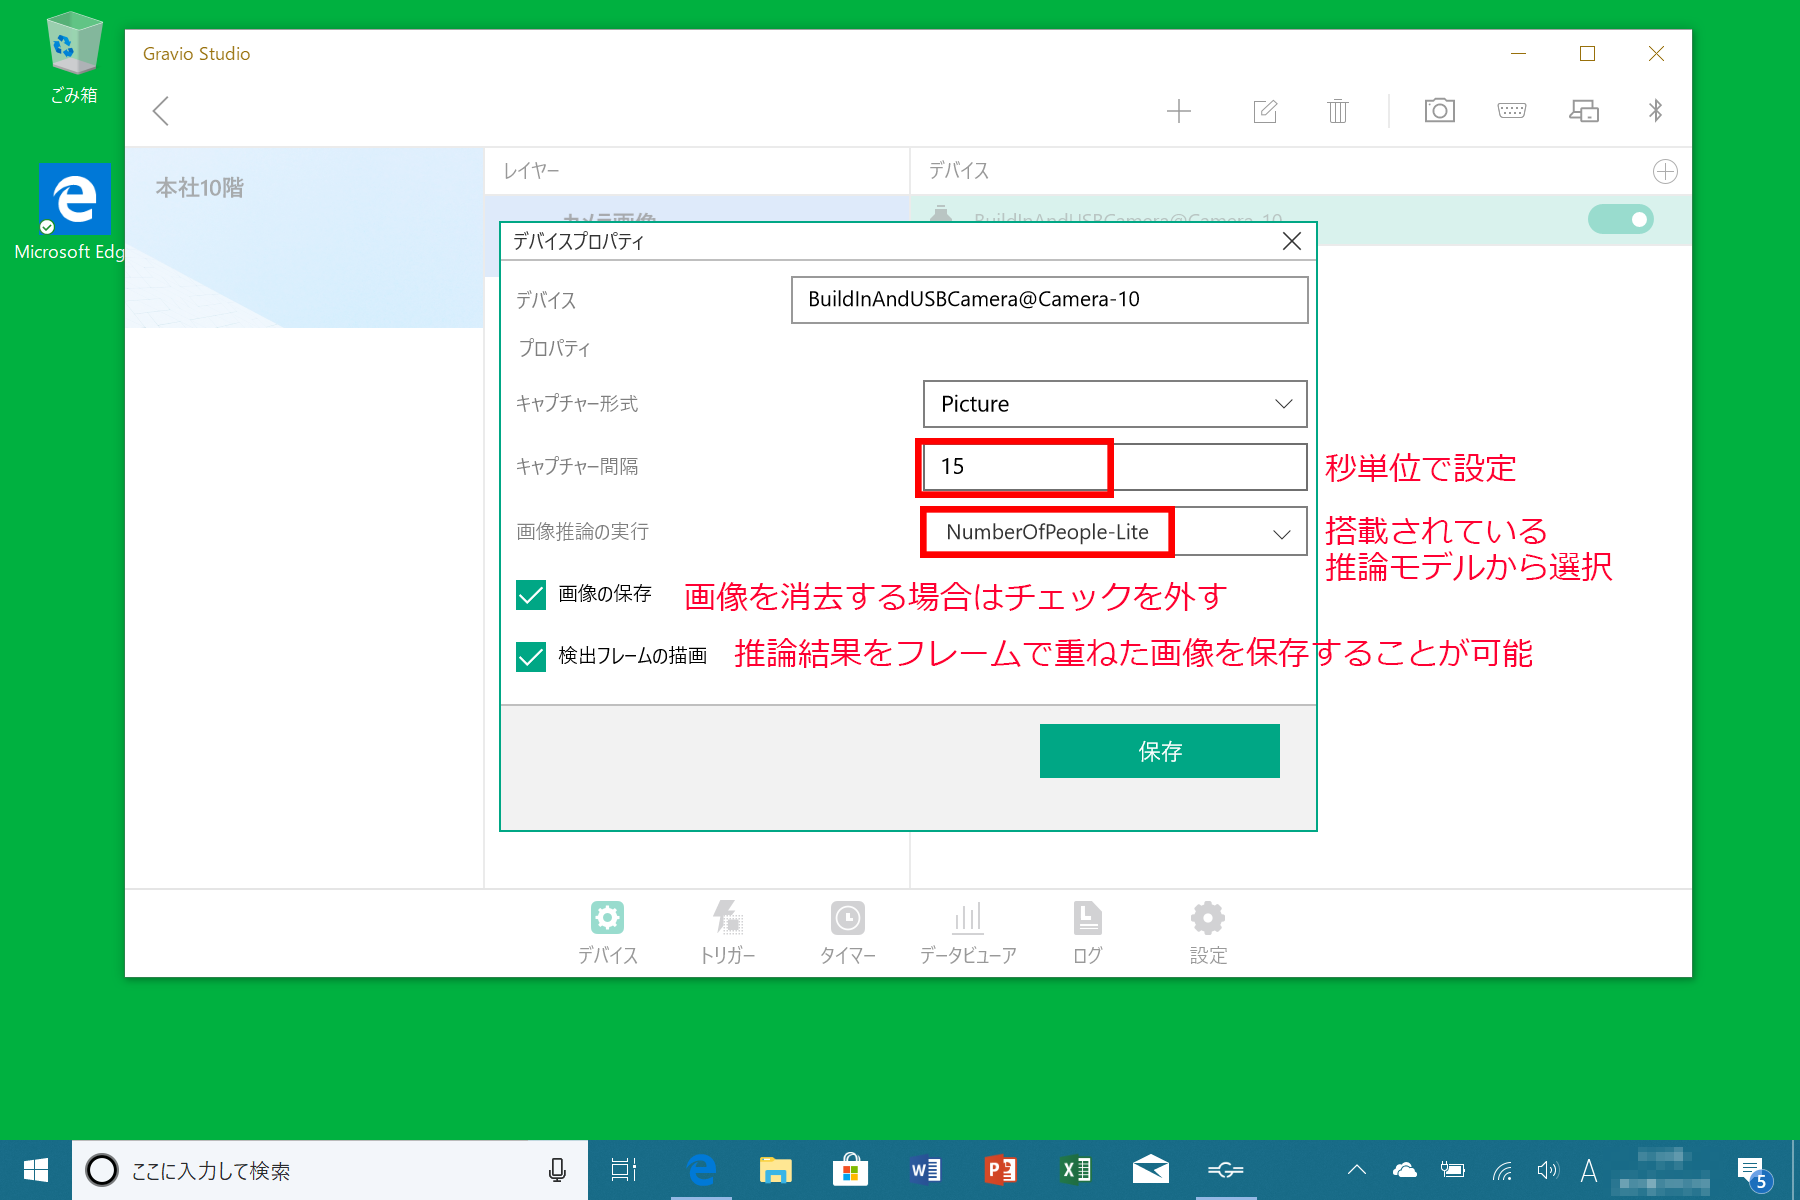The image size is (1800, 1200).
Task: Open the キャプチャー形式 Picture dropdown
Action: (1115, 404)
